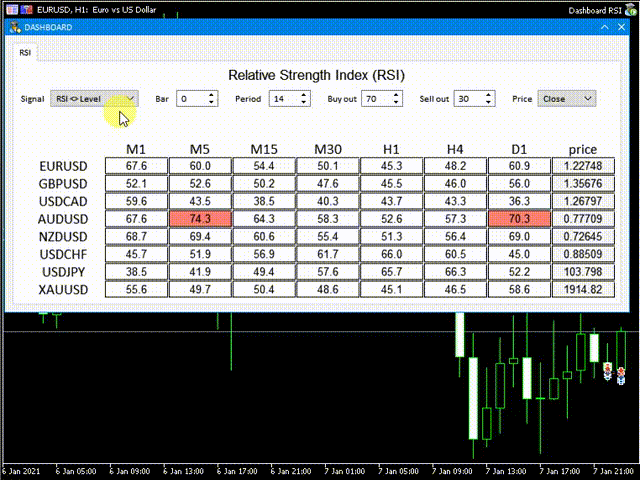Viewport: 640px width, 480px height.
Task: Expand the Price dropdown set to Close
Action: pyautogui.click(x=567, y=98)
